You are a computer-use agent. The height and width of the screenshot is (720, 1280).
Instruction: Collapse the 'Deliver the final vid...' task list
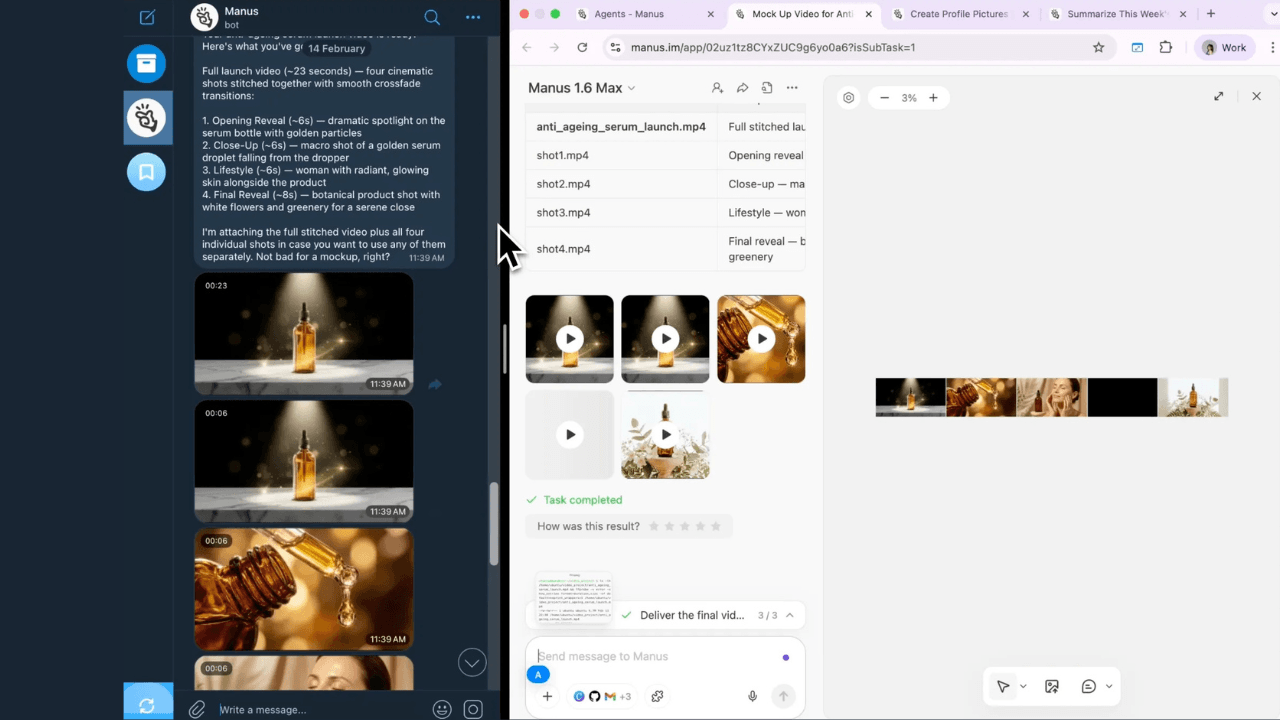[790, 615]
